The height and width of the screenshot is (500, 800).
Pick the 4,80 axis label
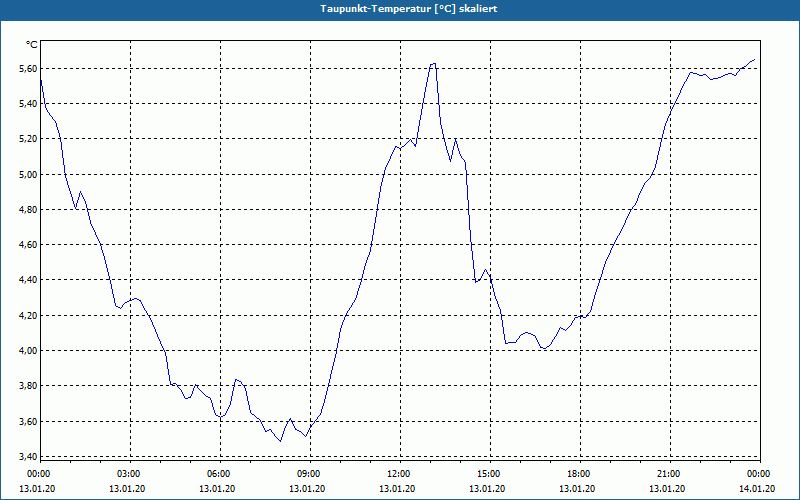[x=29, y=210]
